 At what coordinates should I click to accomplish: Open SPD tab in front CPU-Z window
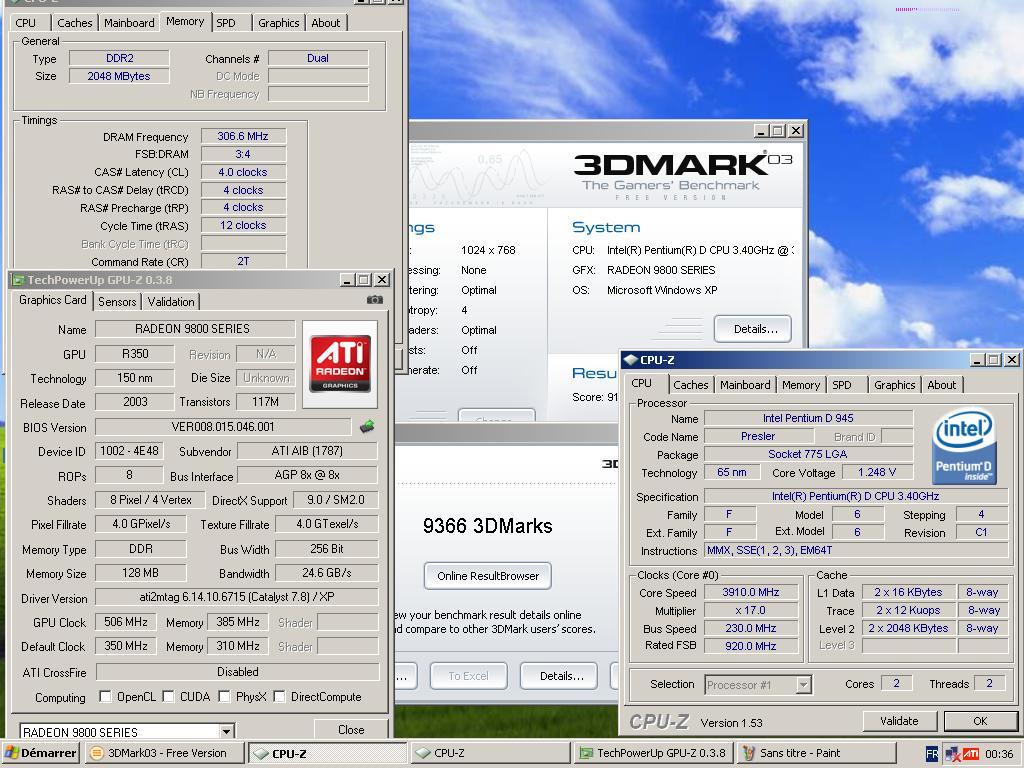tap(842, 385)
